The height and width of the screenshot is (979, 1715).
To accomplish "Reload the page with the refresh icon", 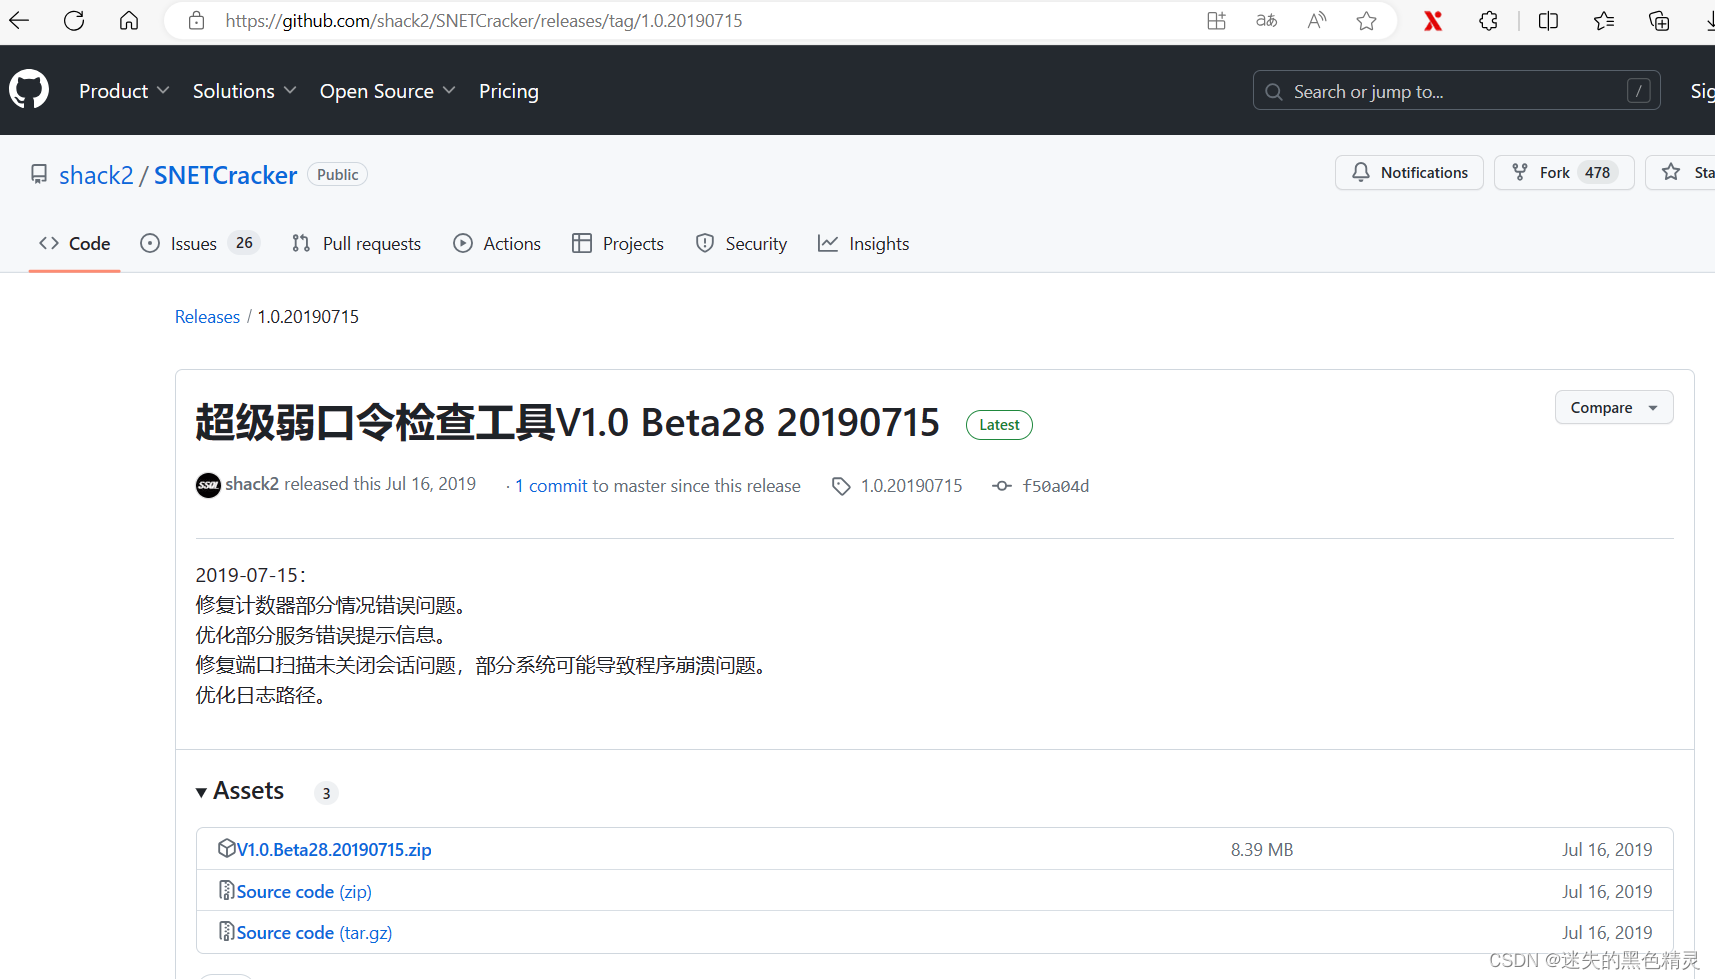I will coord(74,21).
